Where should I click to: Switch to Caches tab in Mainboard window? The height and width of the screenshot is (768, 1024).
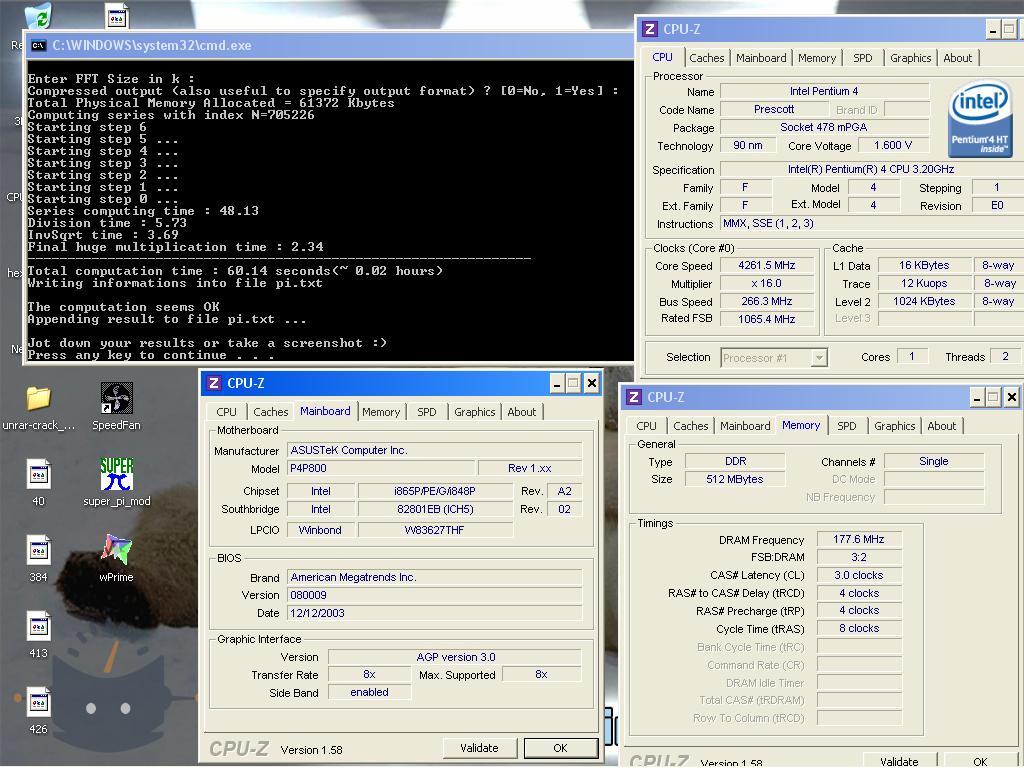[270, 412]
